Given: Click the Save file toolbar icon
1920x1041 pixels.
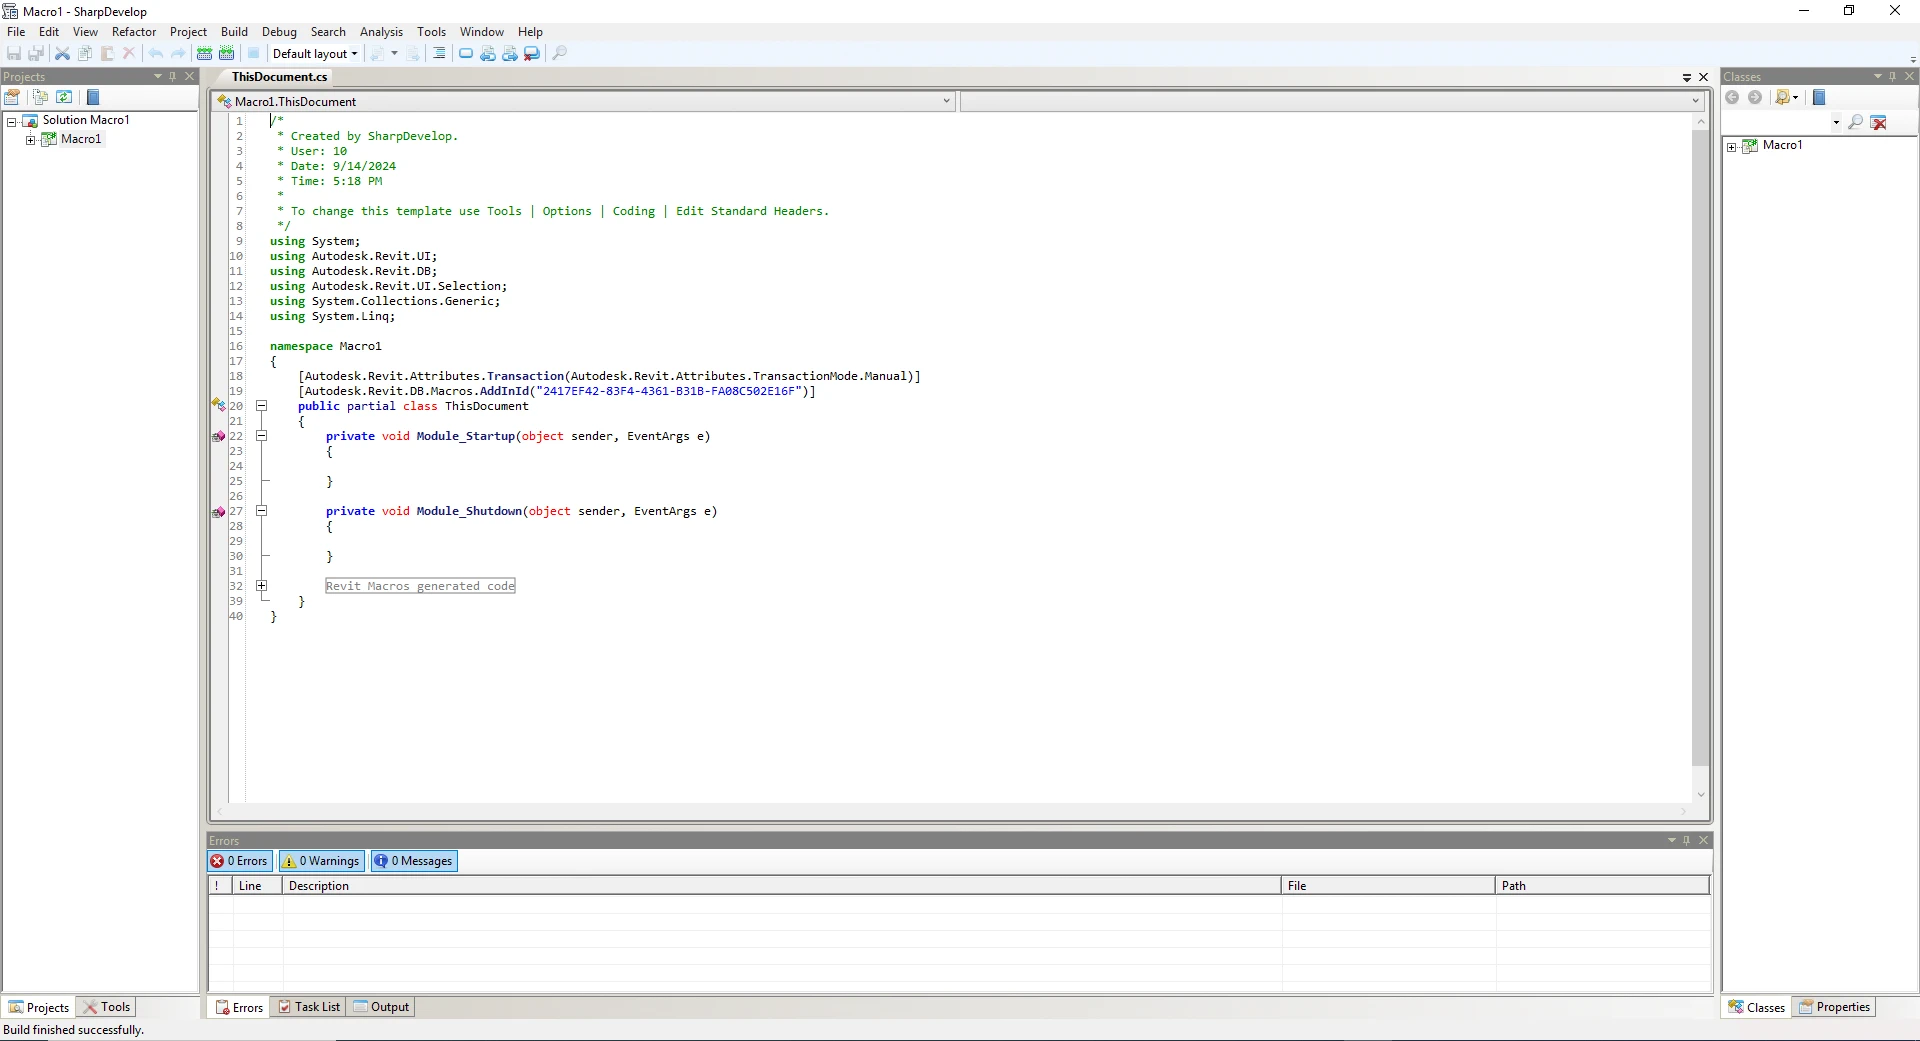Looking at the screenshot, I should [14, 54].
